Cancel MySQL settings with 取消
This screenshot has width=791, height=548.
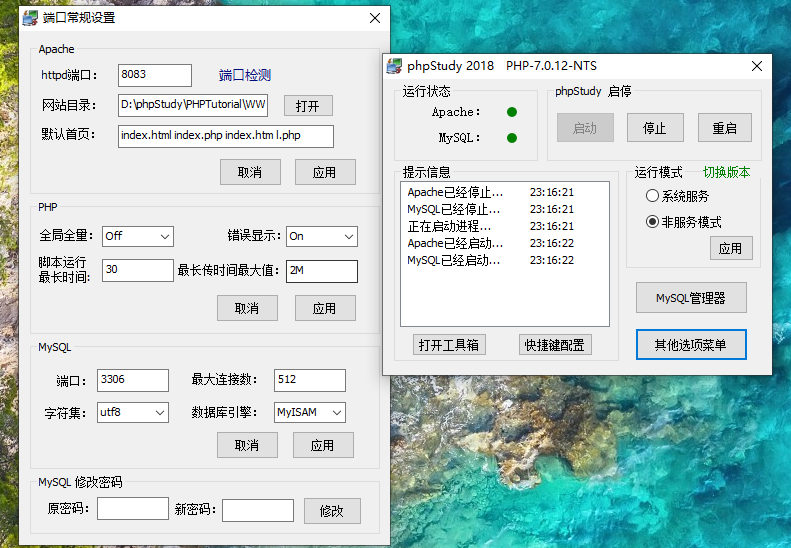(x=247, y=445)
